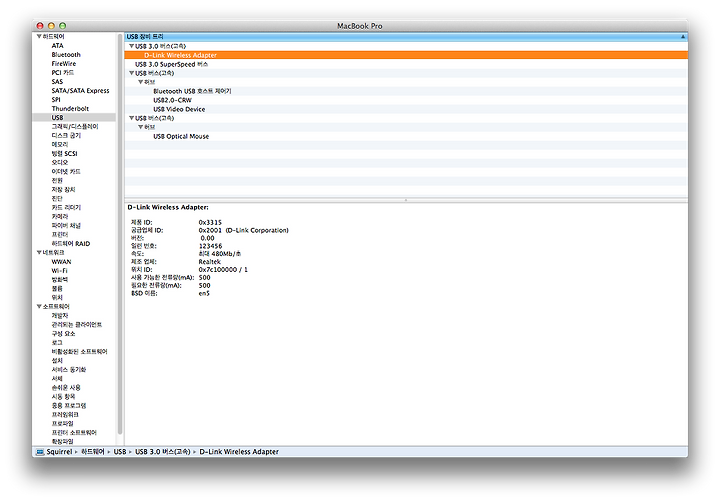The image size is (720, 502).
Task: Select 관리되는 클라이언트 in the sidebar
Action: tap(77, 324)
